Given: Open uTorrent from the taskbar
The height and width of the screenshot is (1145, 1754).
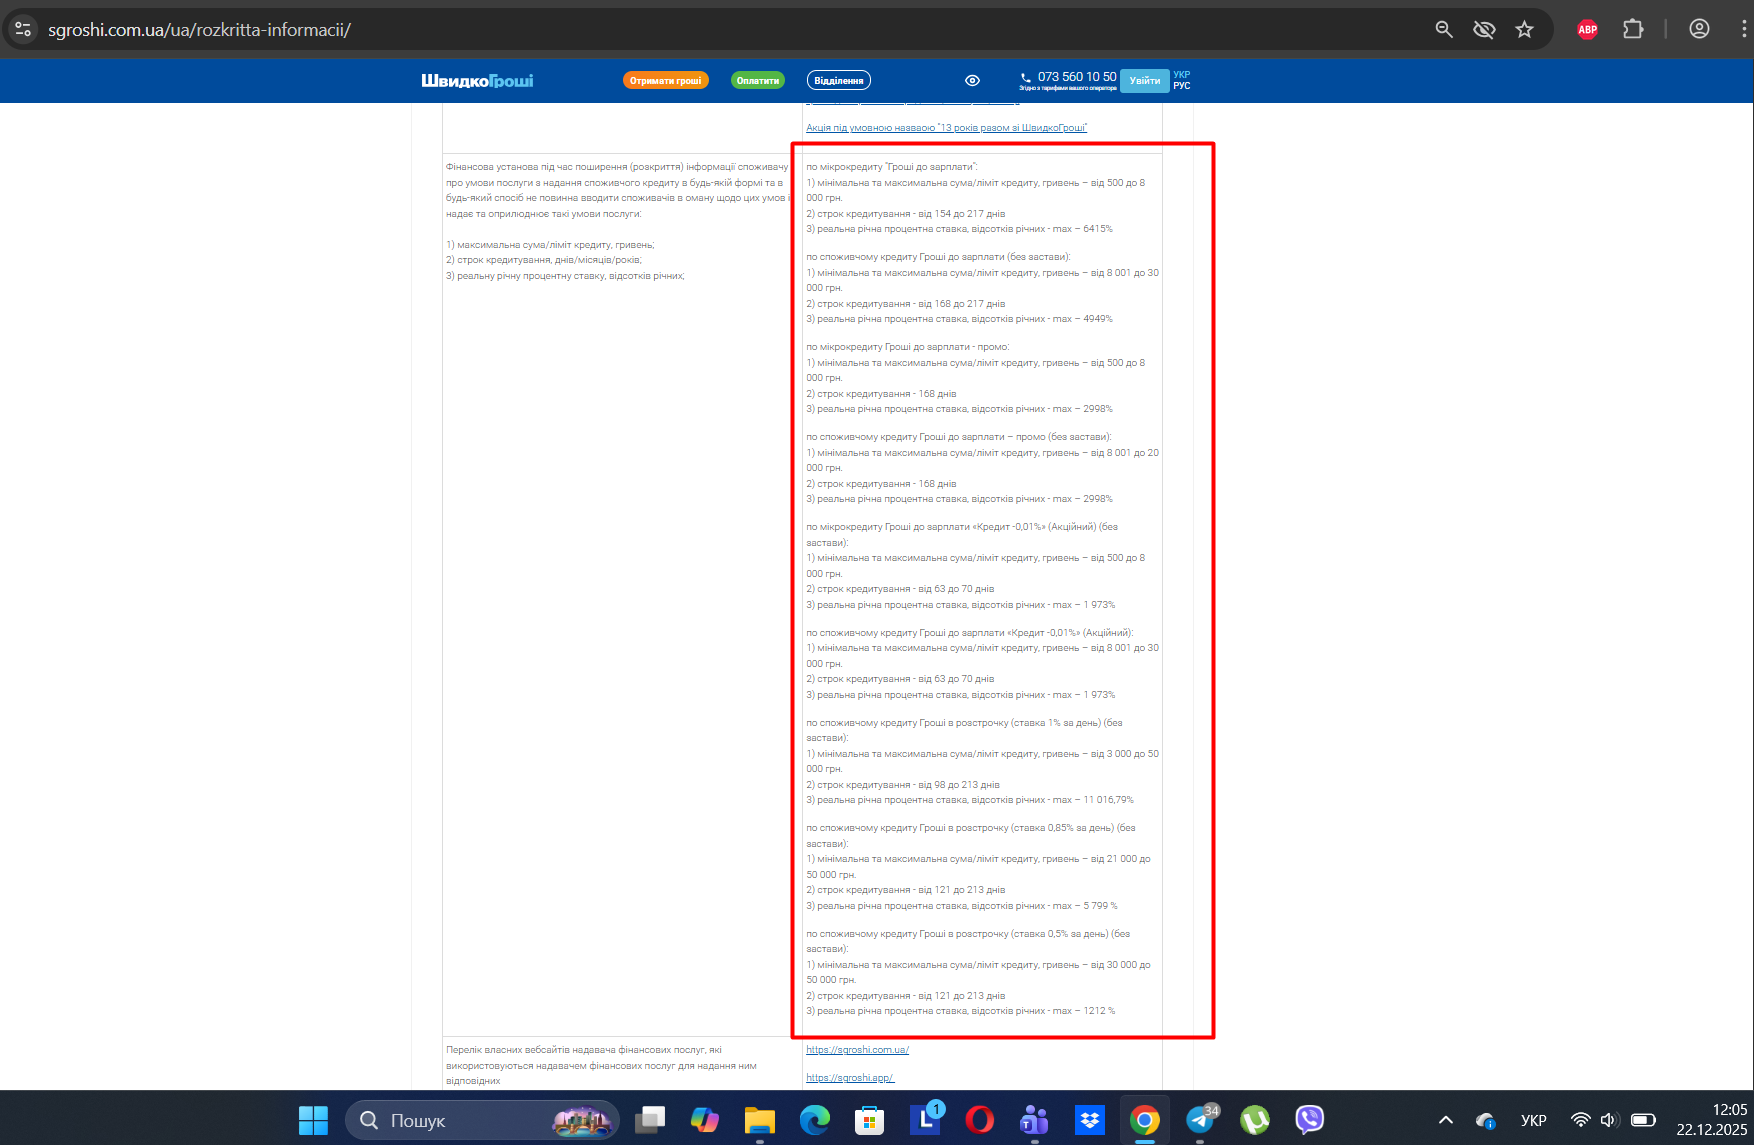Looking at the screenshot, I should coord(1255,1120).
